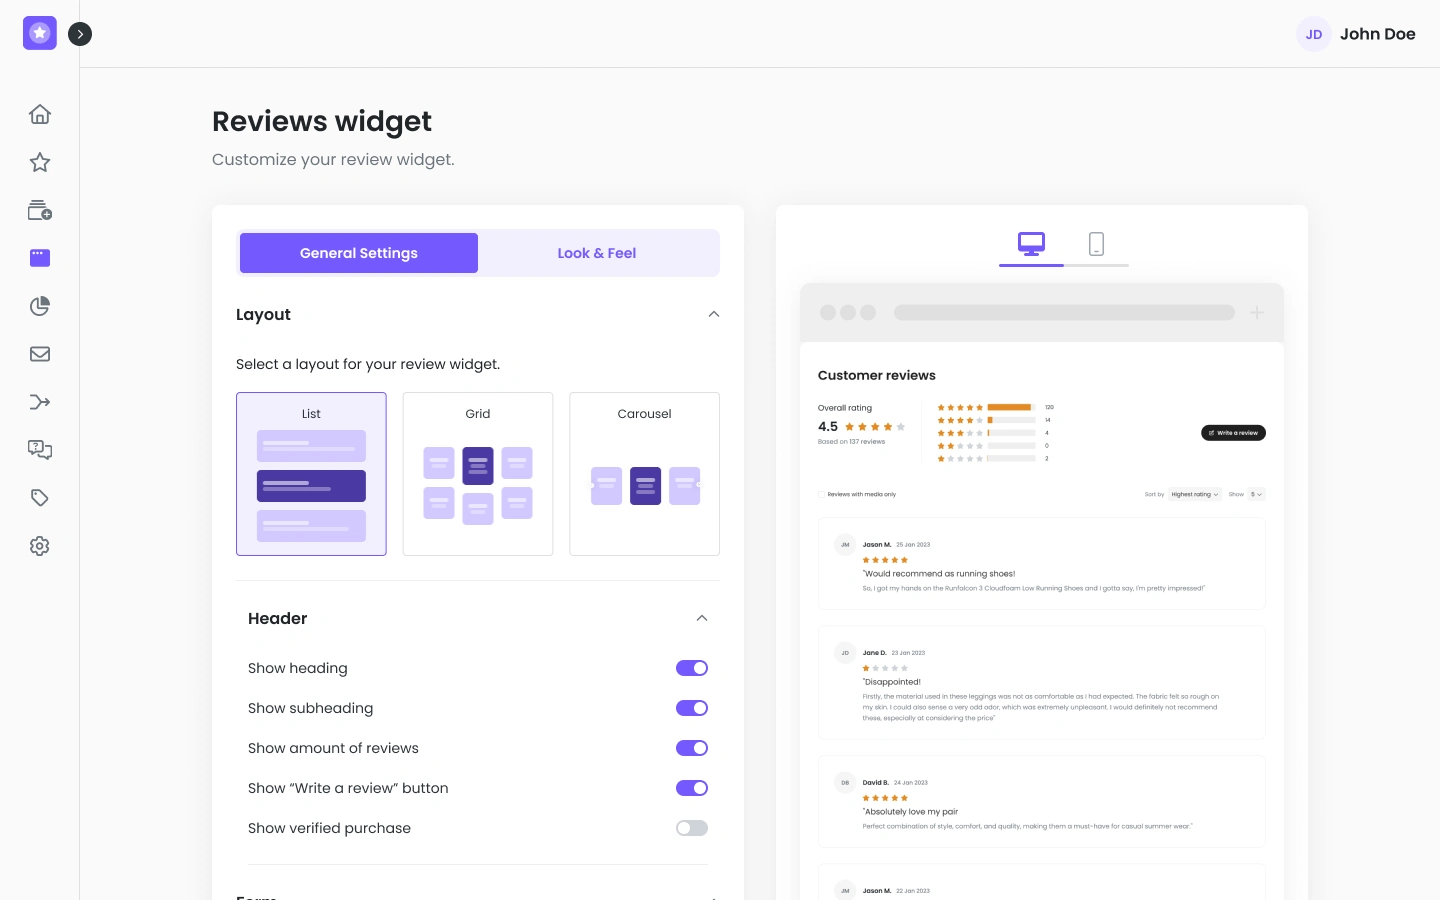This screenshot has height=900, width=1440.
Task: Open the analytics pie chart icon
Action: [40, 306]
